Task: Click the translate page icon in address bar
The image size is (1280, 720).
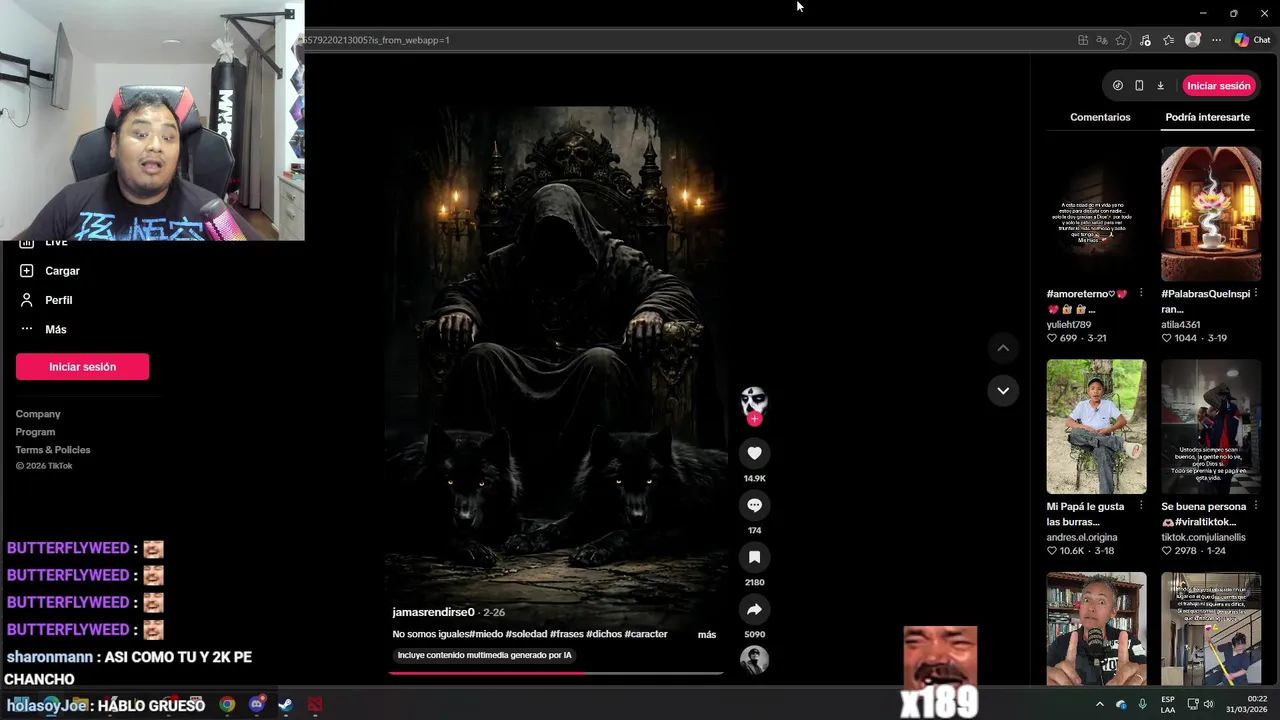Action: (1102, 40)
